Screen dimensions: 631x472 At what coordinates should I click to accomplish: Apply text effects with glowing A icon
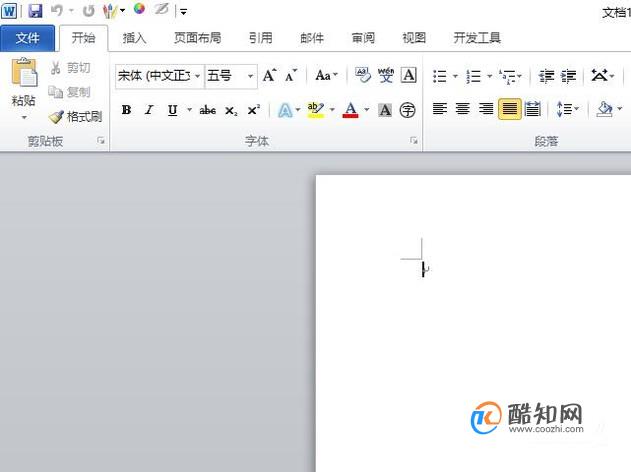click(x=285, y=110)
